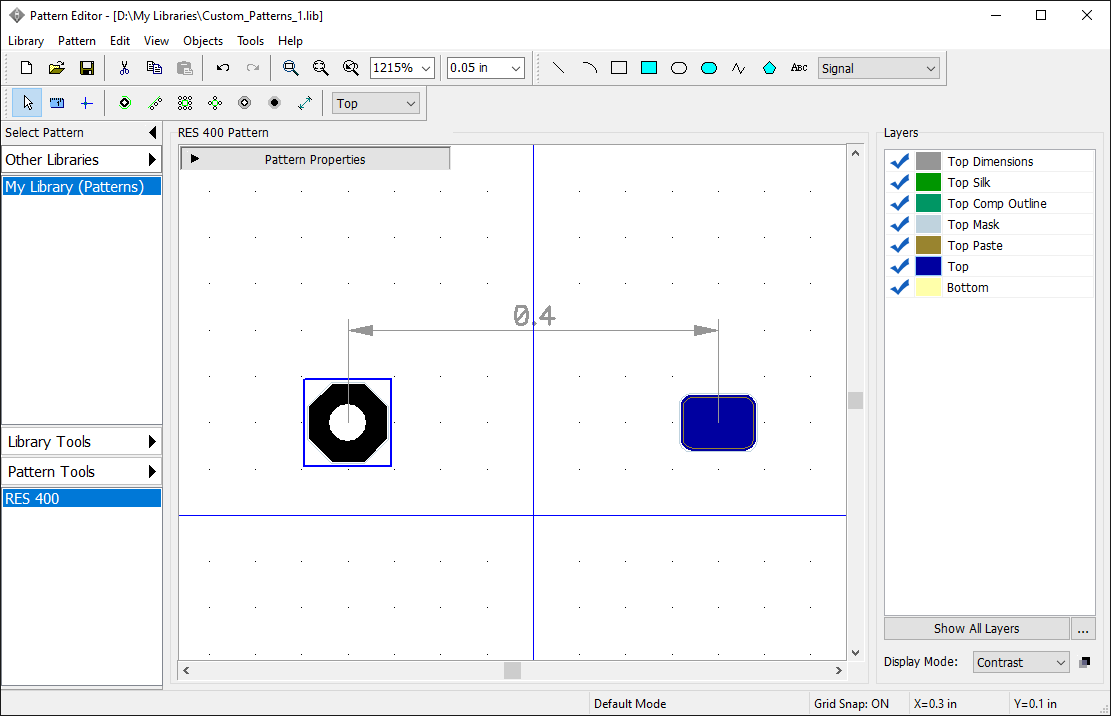
Task: Toggle visibility of the Top layer
Action: point(900,267)
